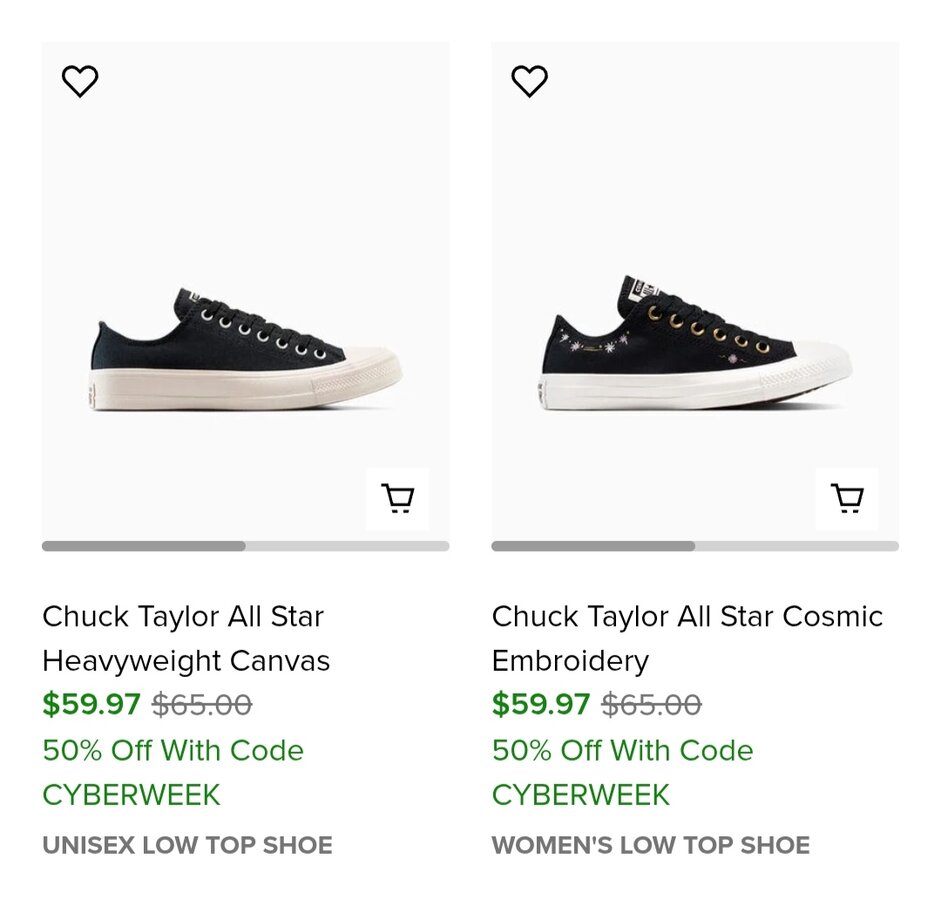Click the CYBERWEEK promo text for Heavyweight Canvas
Image resolution: width=941 pixels, height=900 pixels.
(x=131, y=794)
